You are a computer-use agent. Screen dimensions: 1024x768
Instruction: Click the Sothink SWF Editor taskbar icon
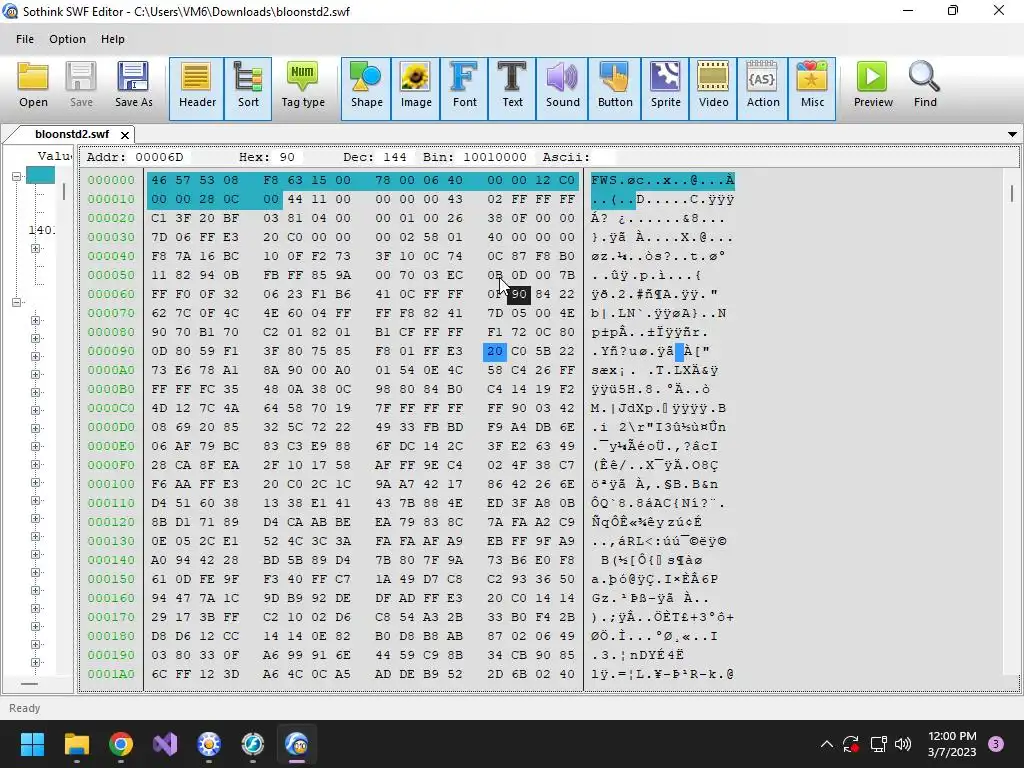(x=296, y=744)
